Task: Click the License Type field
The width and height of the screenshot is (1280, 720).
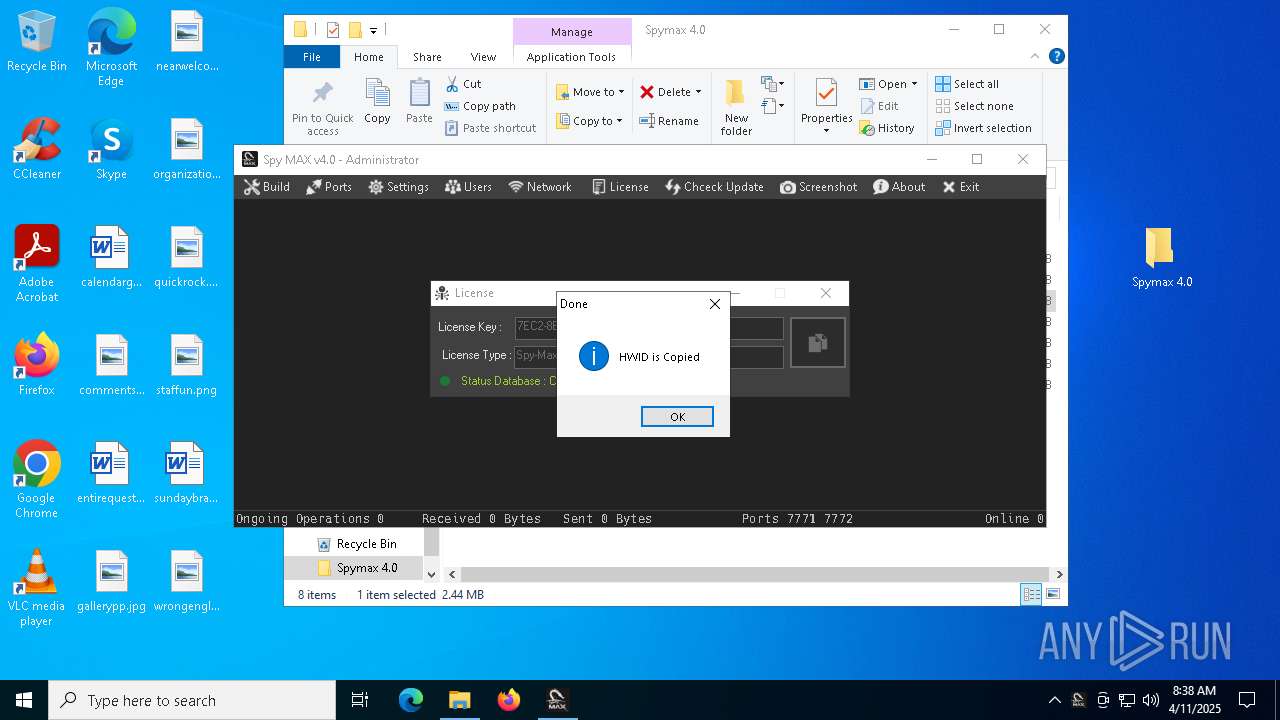Action: (x=648, y=356)
